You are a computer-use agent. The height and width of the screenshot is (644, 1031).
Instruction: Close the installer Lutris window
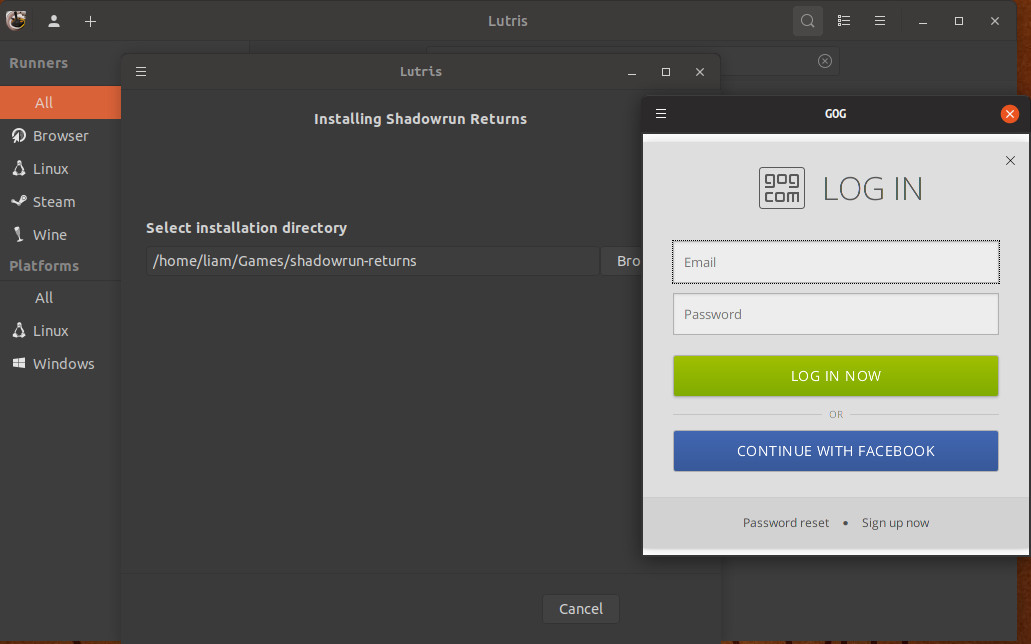pos(700,72)
